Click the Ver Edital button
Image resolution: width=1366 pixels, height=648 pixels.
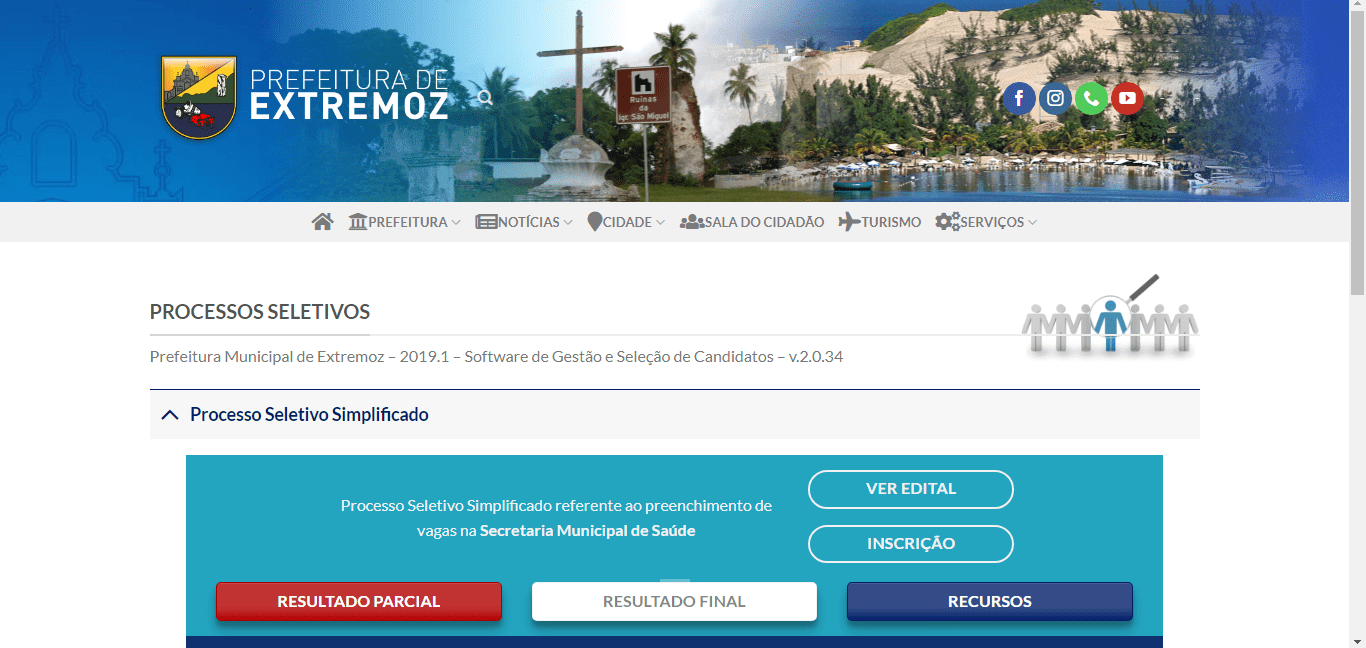[x=911, y=489]
